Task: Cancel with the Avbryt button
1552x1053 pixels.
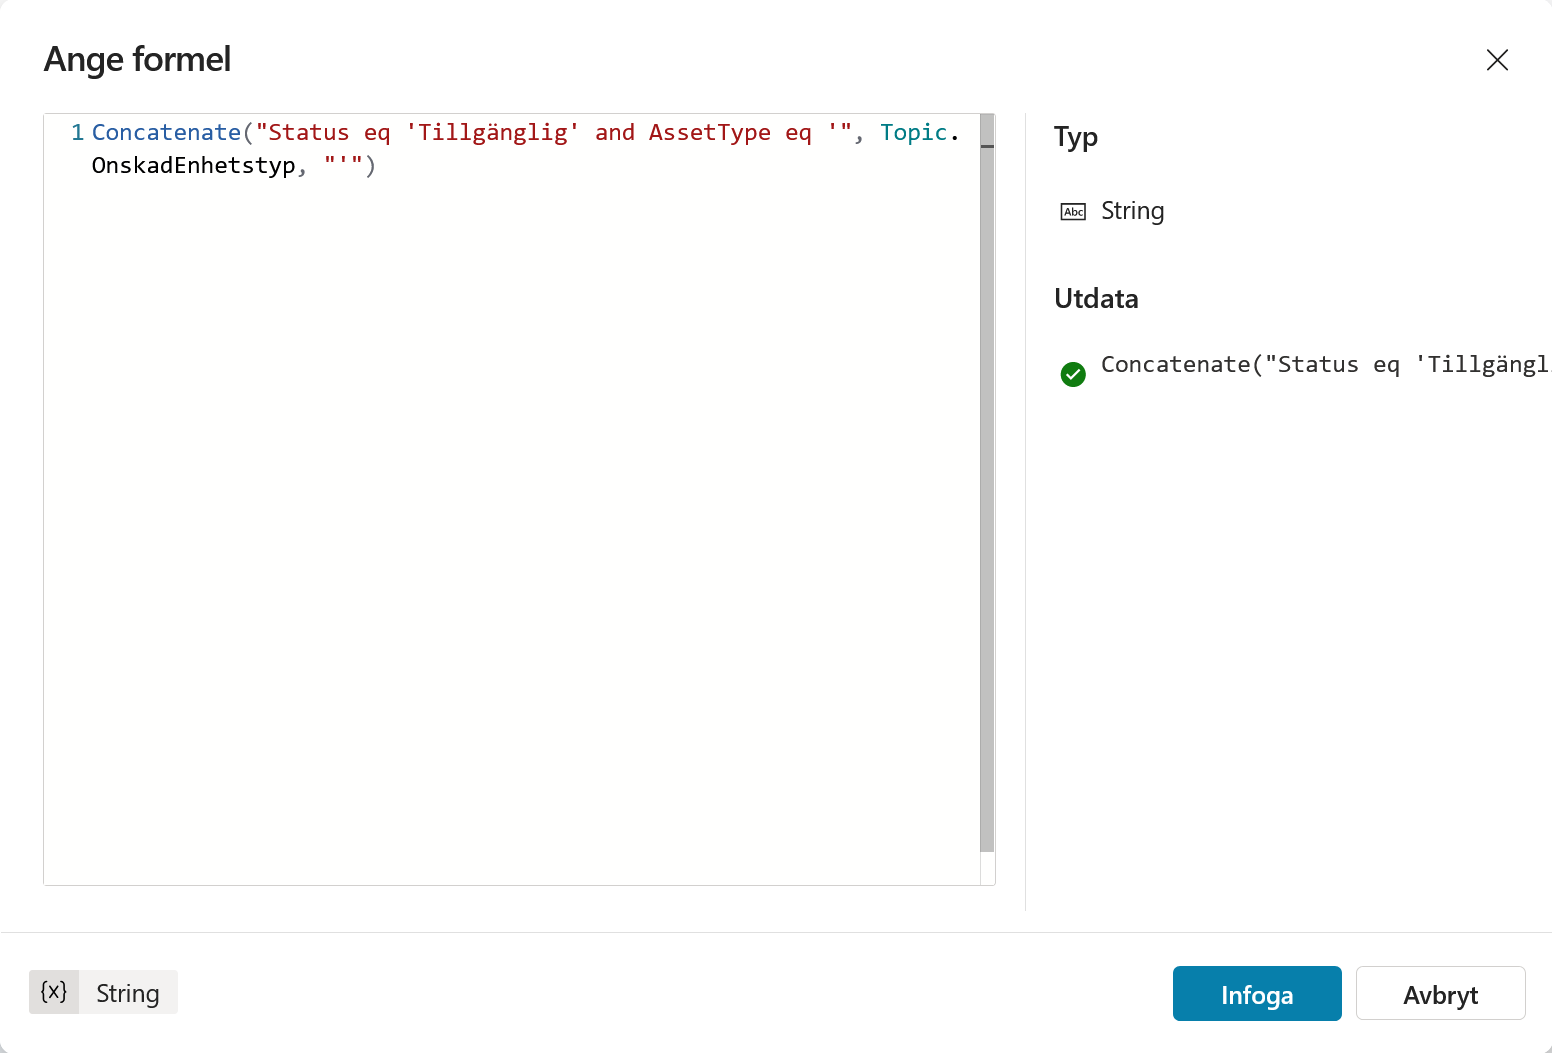Action: click(1440, 994)
